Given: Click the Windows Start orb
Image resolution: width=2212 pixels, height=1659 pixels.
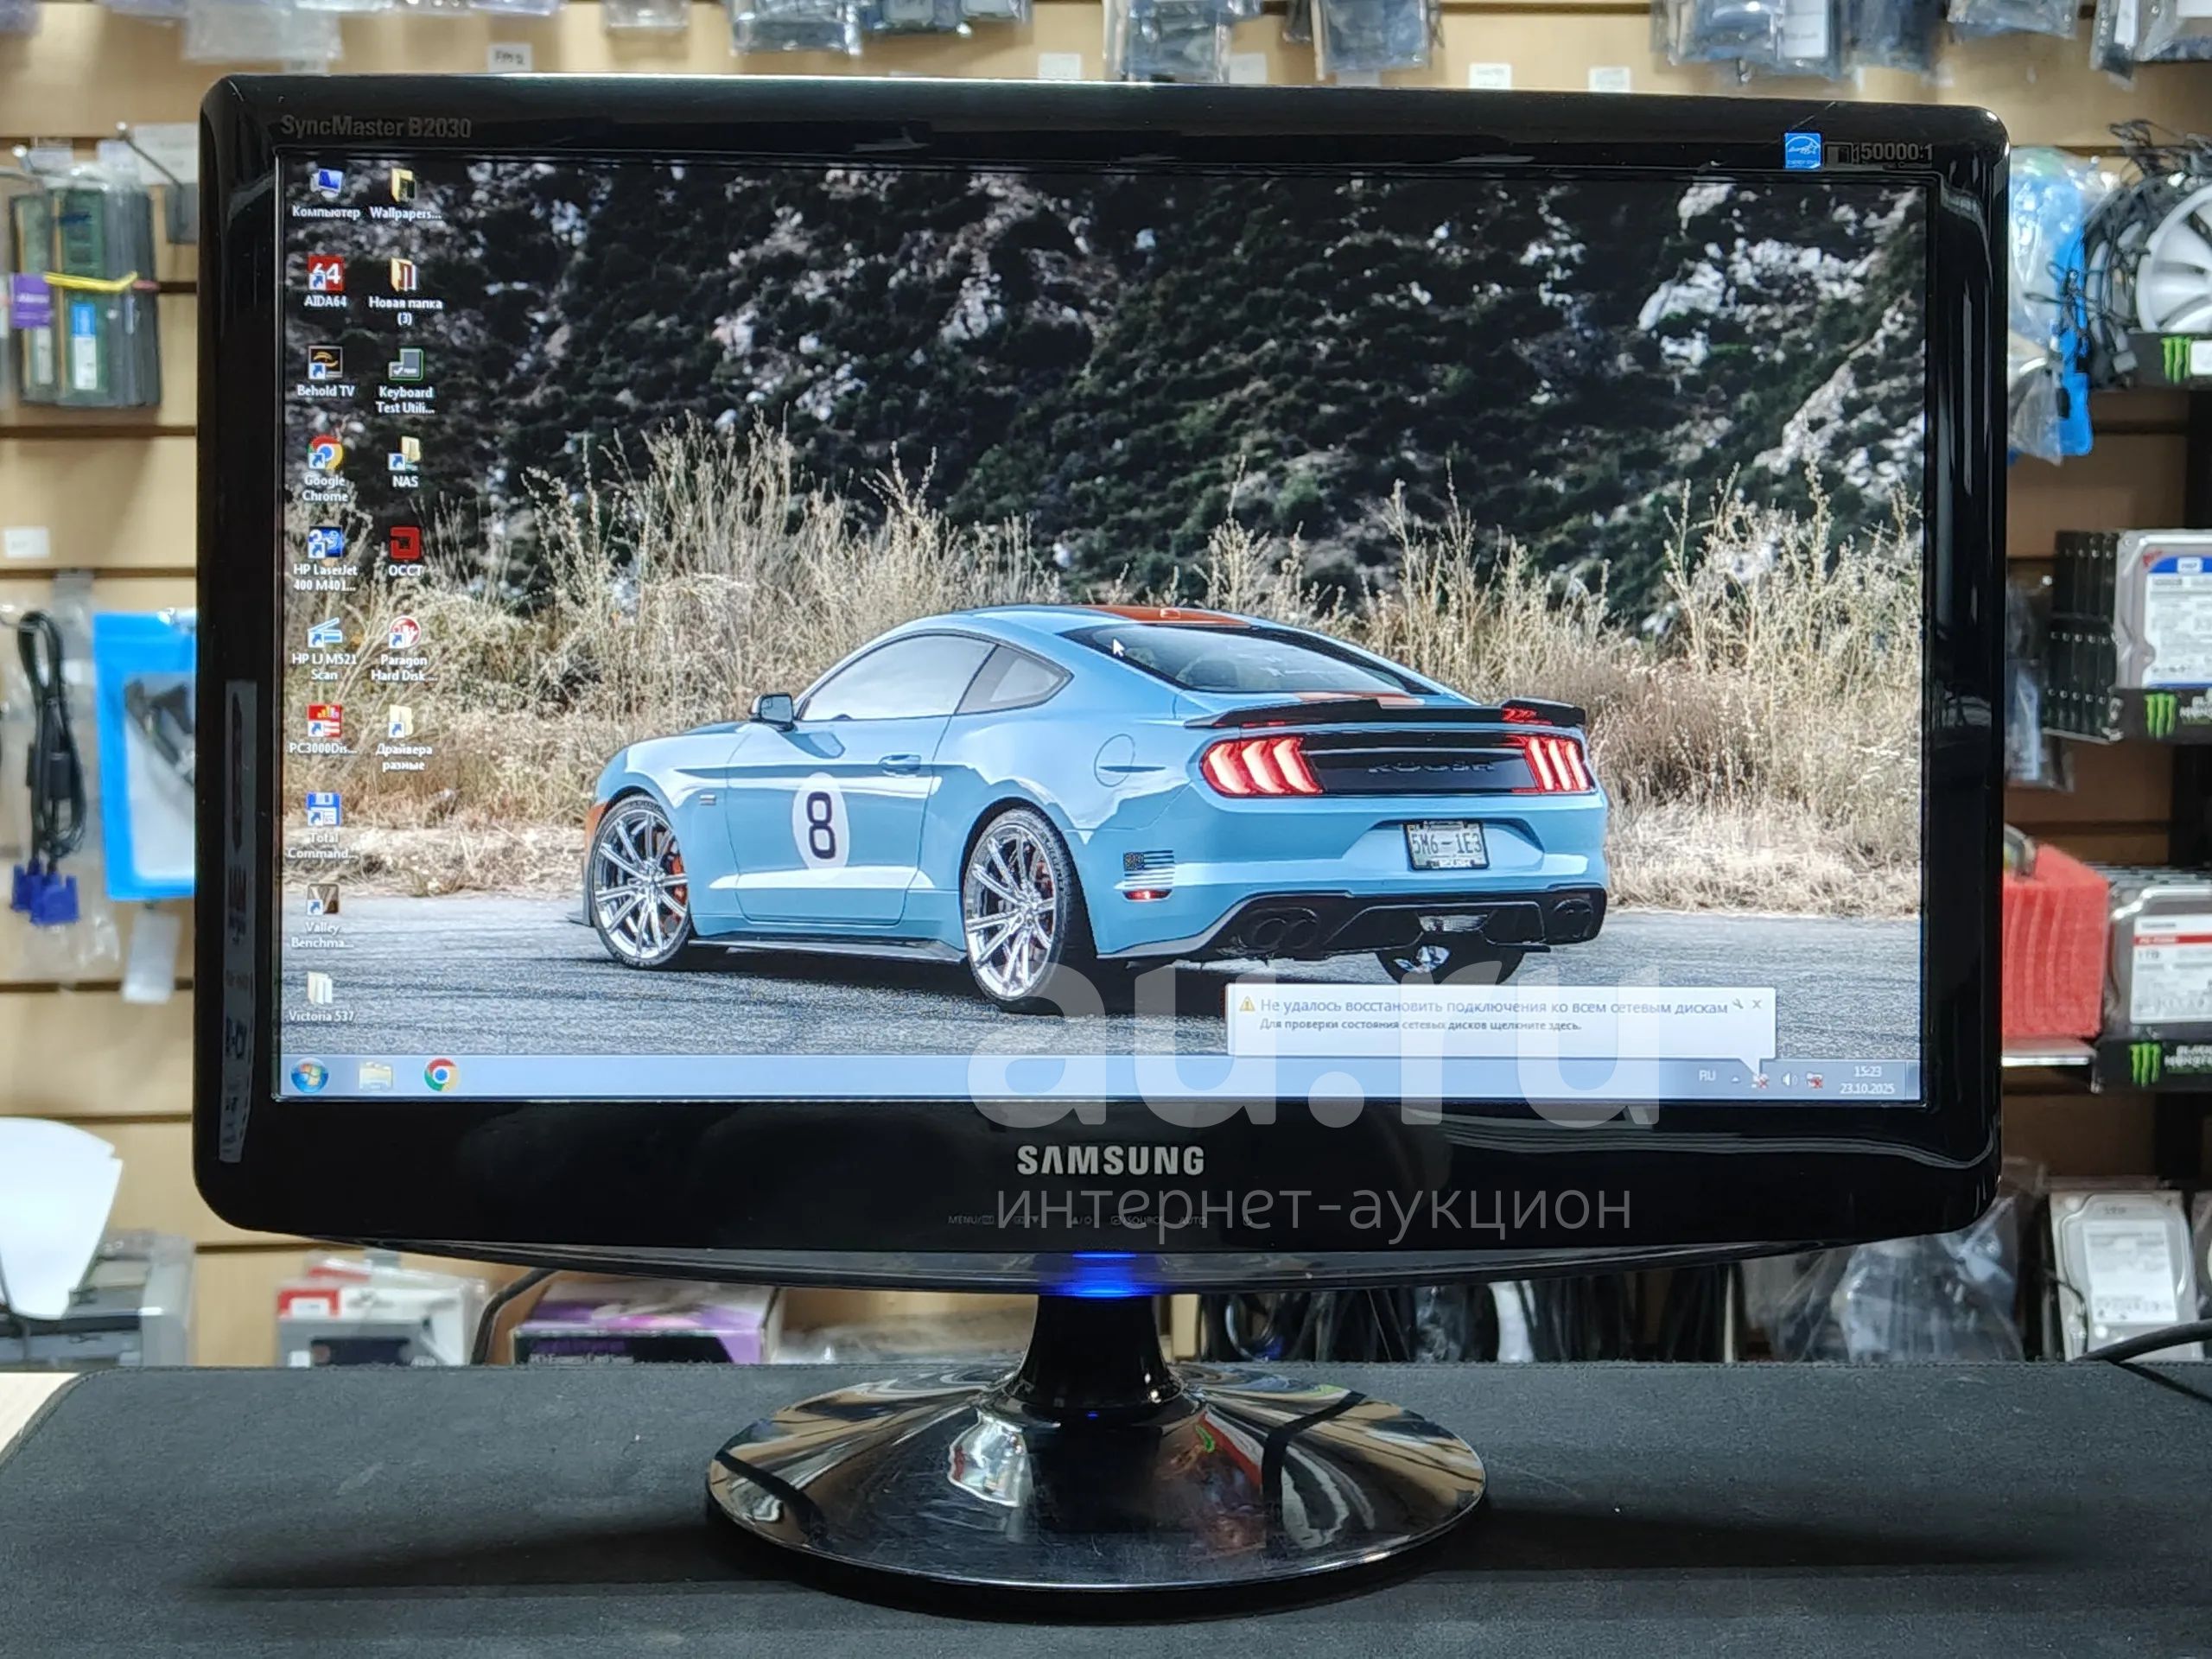Looking at the screenshot, I should [x=309, y=1076].
